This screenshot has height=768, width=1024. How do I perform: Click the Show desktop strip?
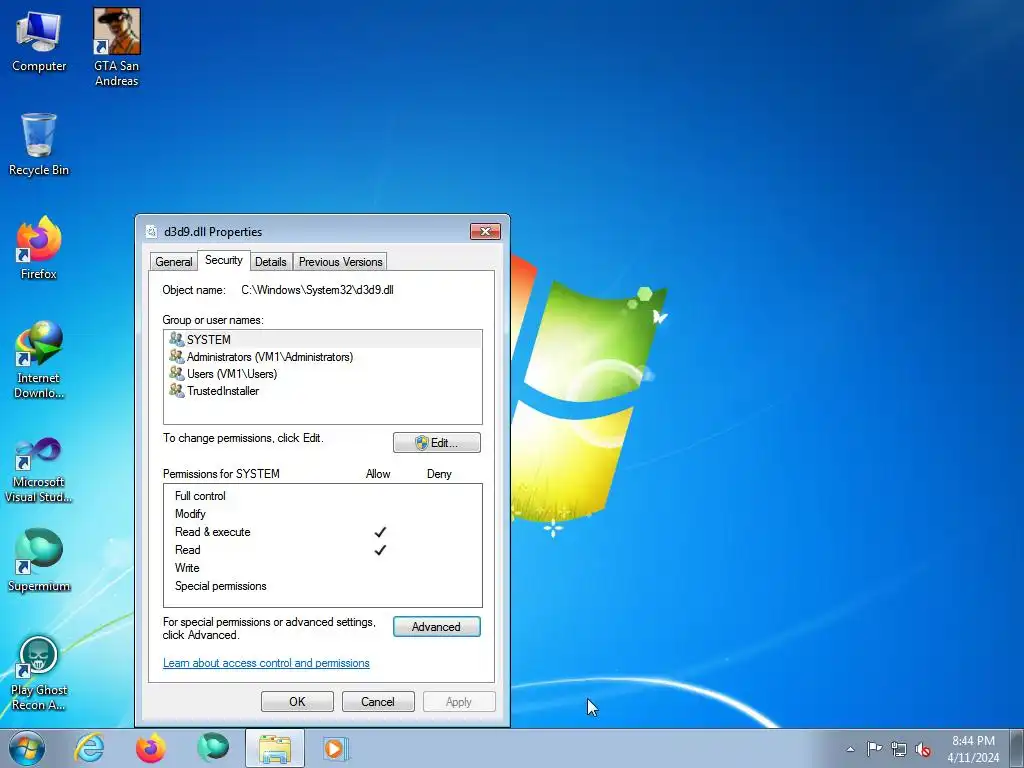[x=1017, y=748]
